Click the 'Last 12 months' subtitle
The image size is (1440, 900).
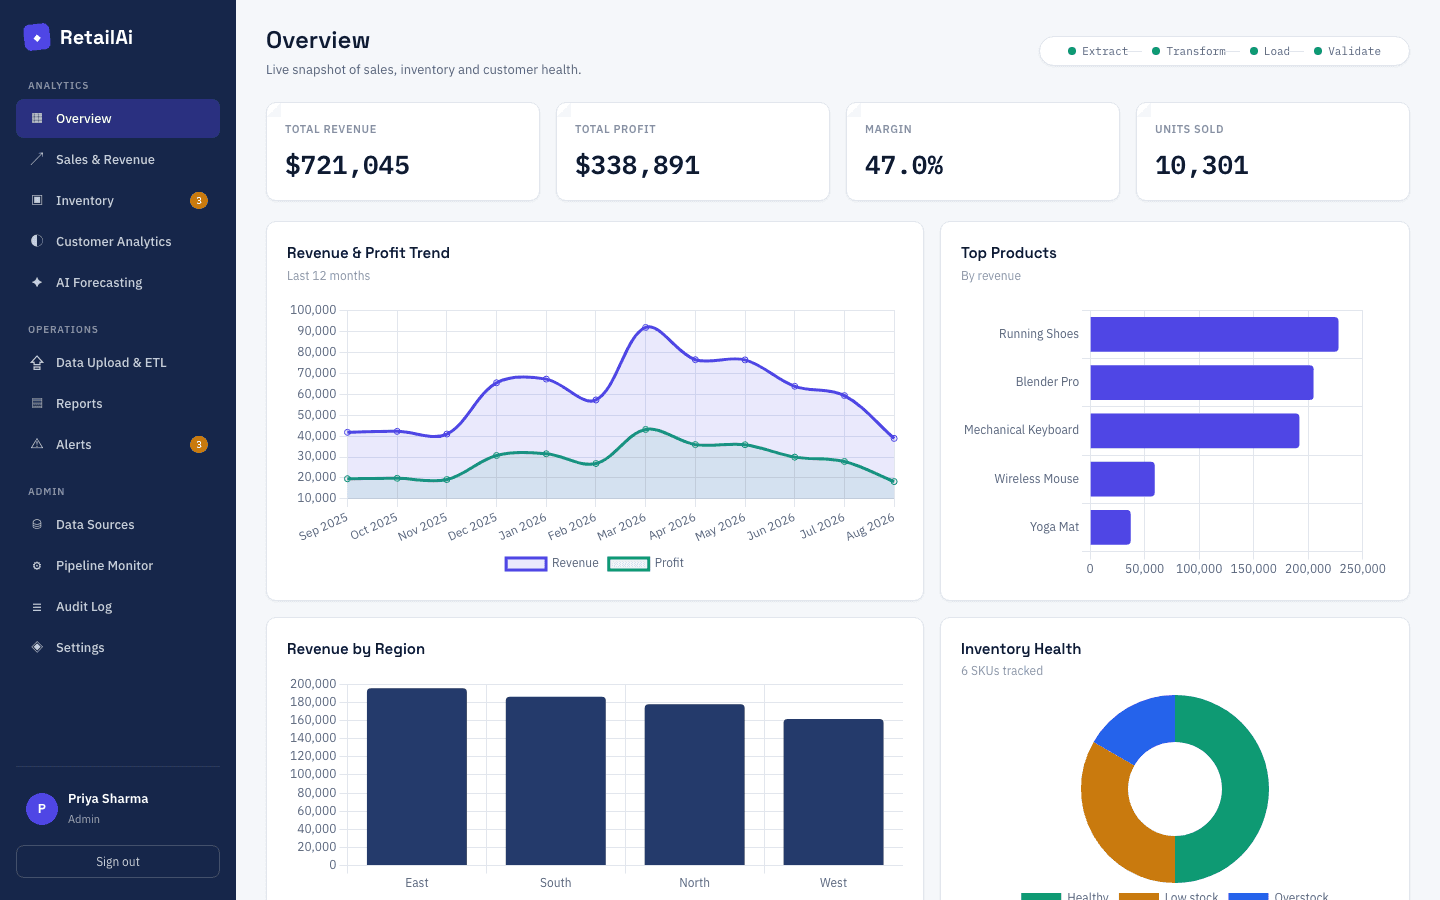[x=328, y=276]
